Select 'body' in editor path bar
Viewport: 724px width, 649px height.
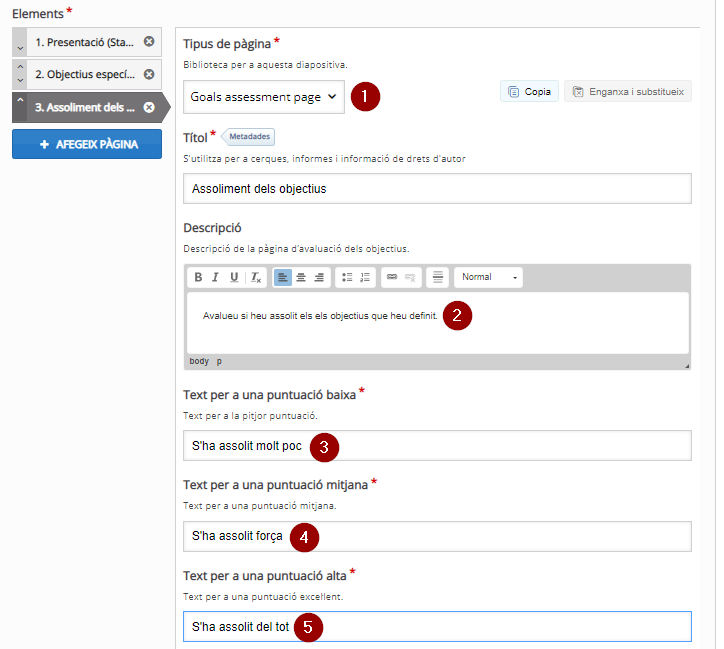199,361
